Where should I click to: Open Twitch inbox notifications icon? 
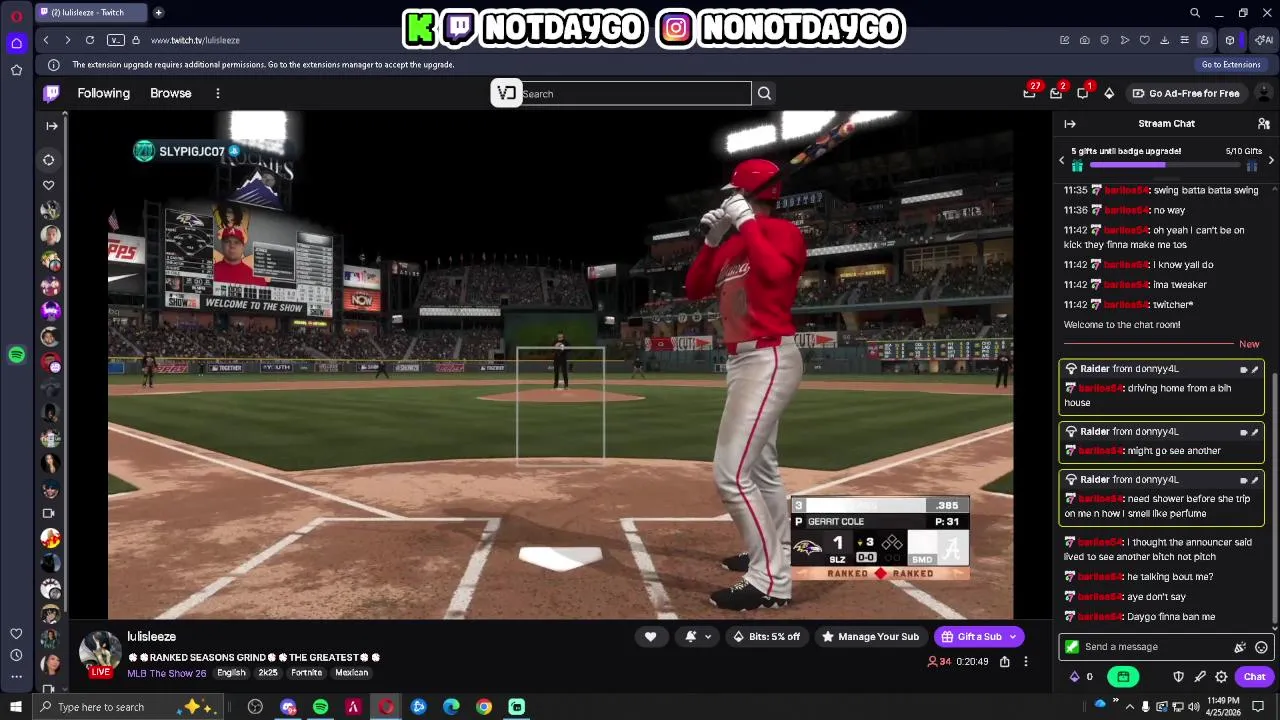(x=1056, y=93)
